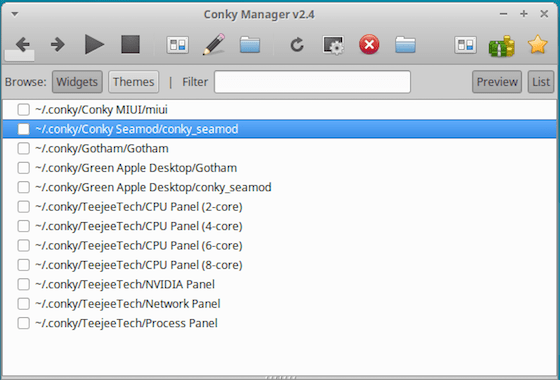Select row TeejeeTech/Process Panel
The image size is (560, 380).
pyautogui.click(x=280, y=323)
